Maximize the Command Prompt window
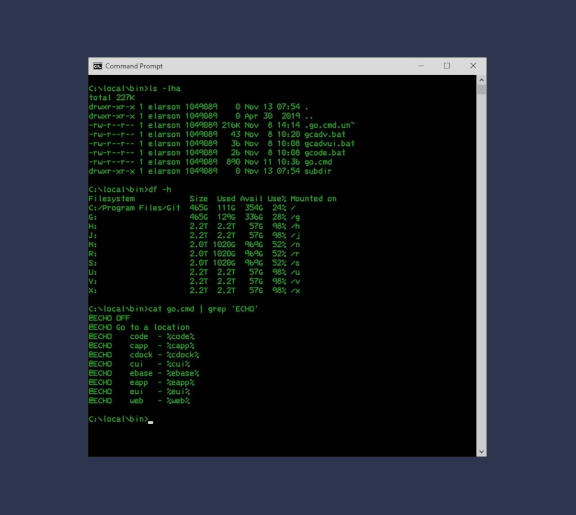Viewport: 576px width, 515px height. (447, 66)
